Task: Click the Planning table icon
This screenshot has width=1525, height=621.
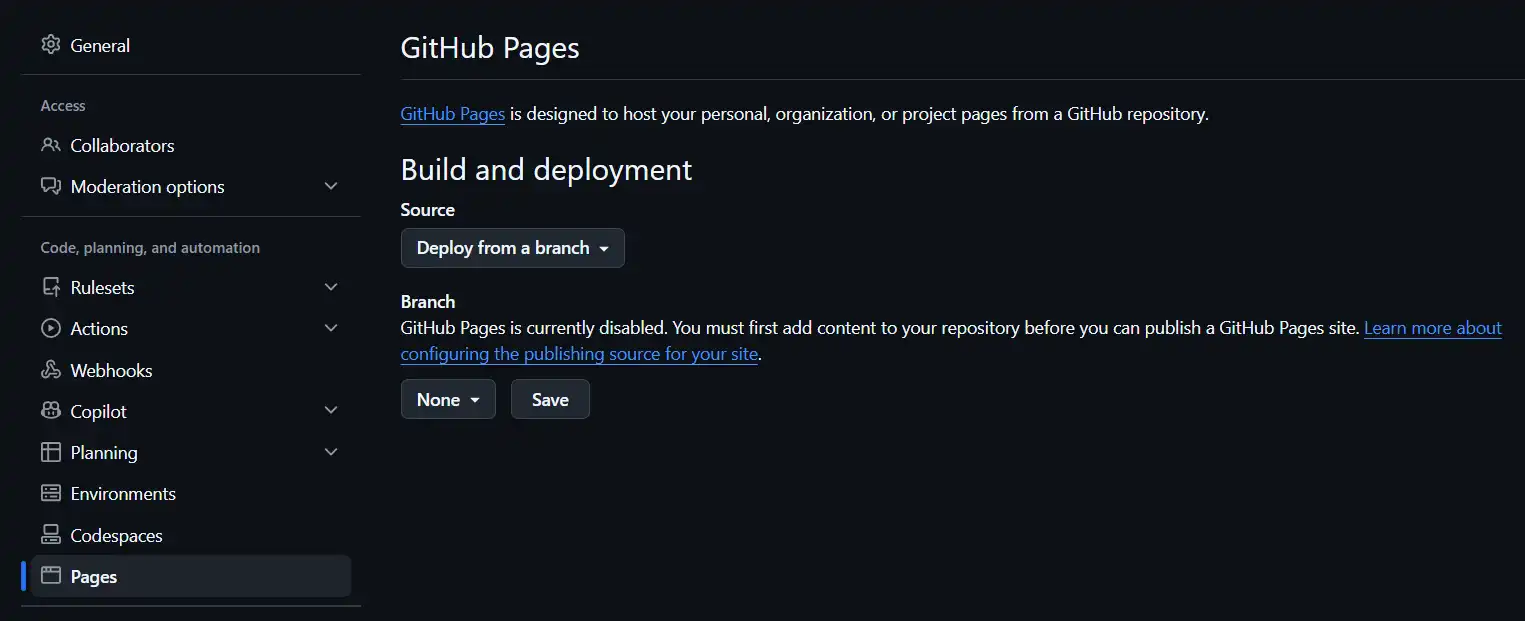Action: click(x=50, y=452)
